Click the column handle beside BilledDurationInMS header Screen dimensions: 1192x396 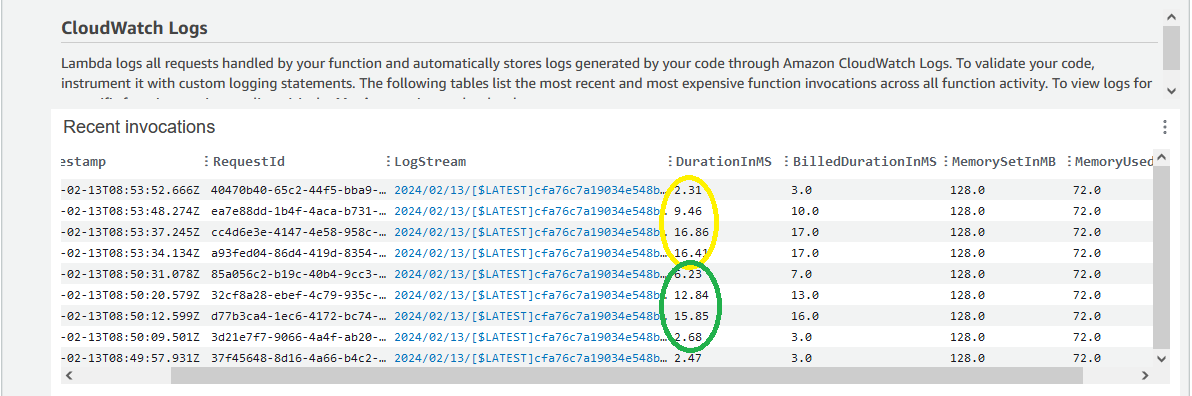pyautogui.click(x=787, y=161)
